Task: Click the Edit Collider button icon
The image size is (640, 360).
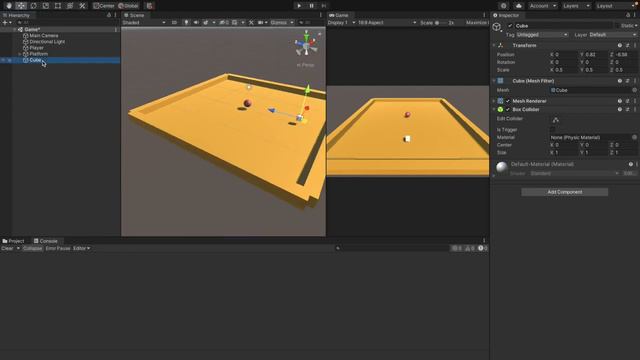Action: (556, 120)
